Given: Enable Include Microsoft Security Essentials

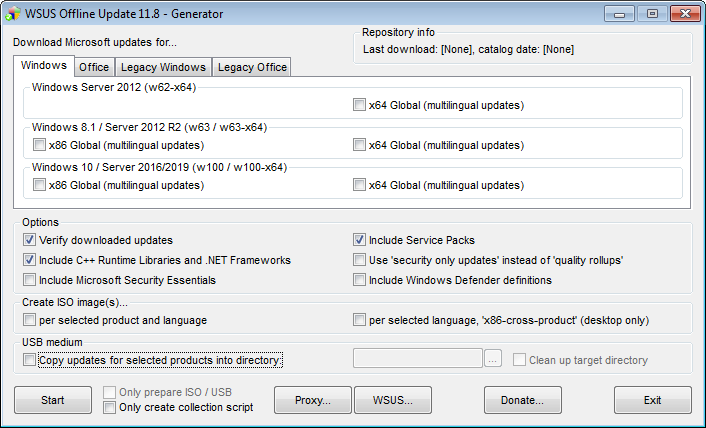Looking at the screenshot, I should pos(29,280).
